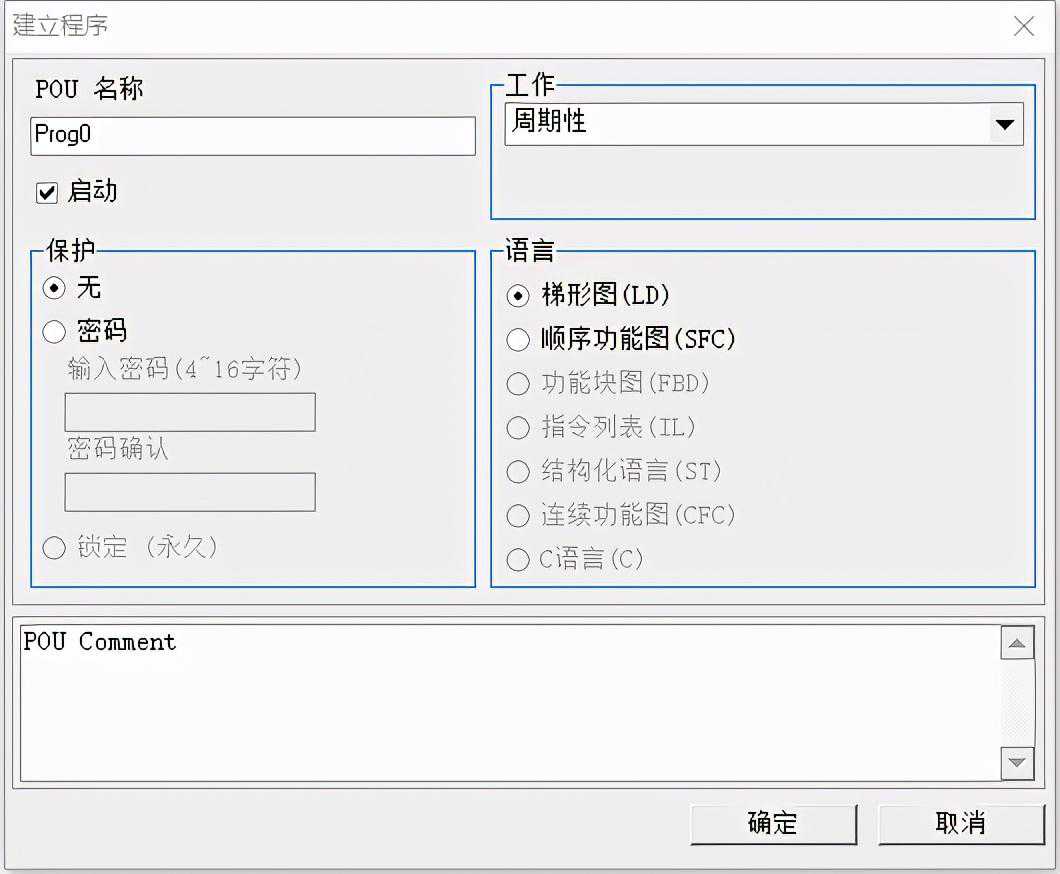Click the comment box scroll up arrow
The height and width of the screenshot is (874, 1060).
1017,643
